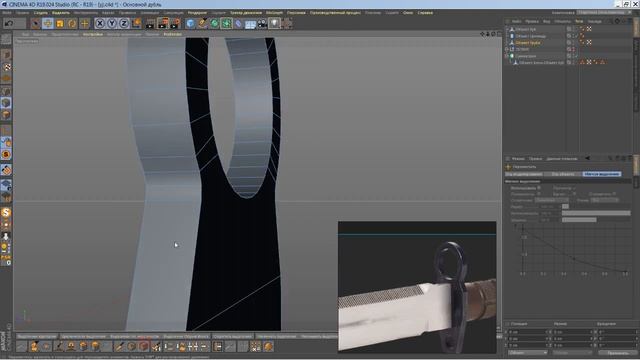Activate the Scale tool icon
This screenshot has height=360, width=640.
[x=60, y=23]
